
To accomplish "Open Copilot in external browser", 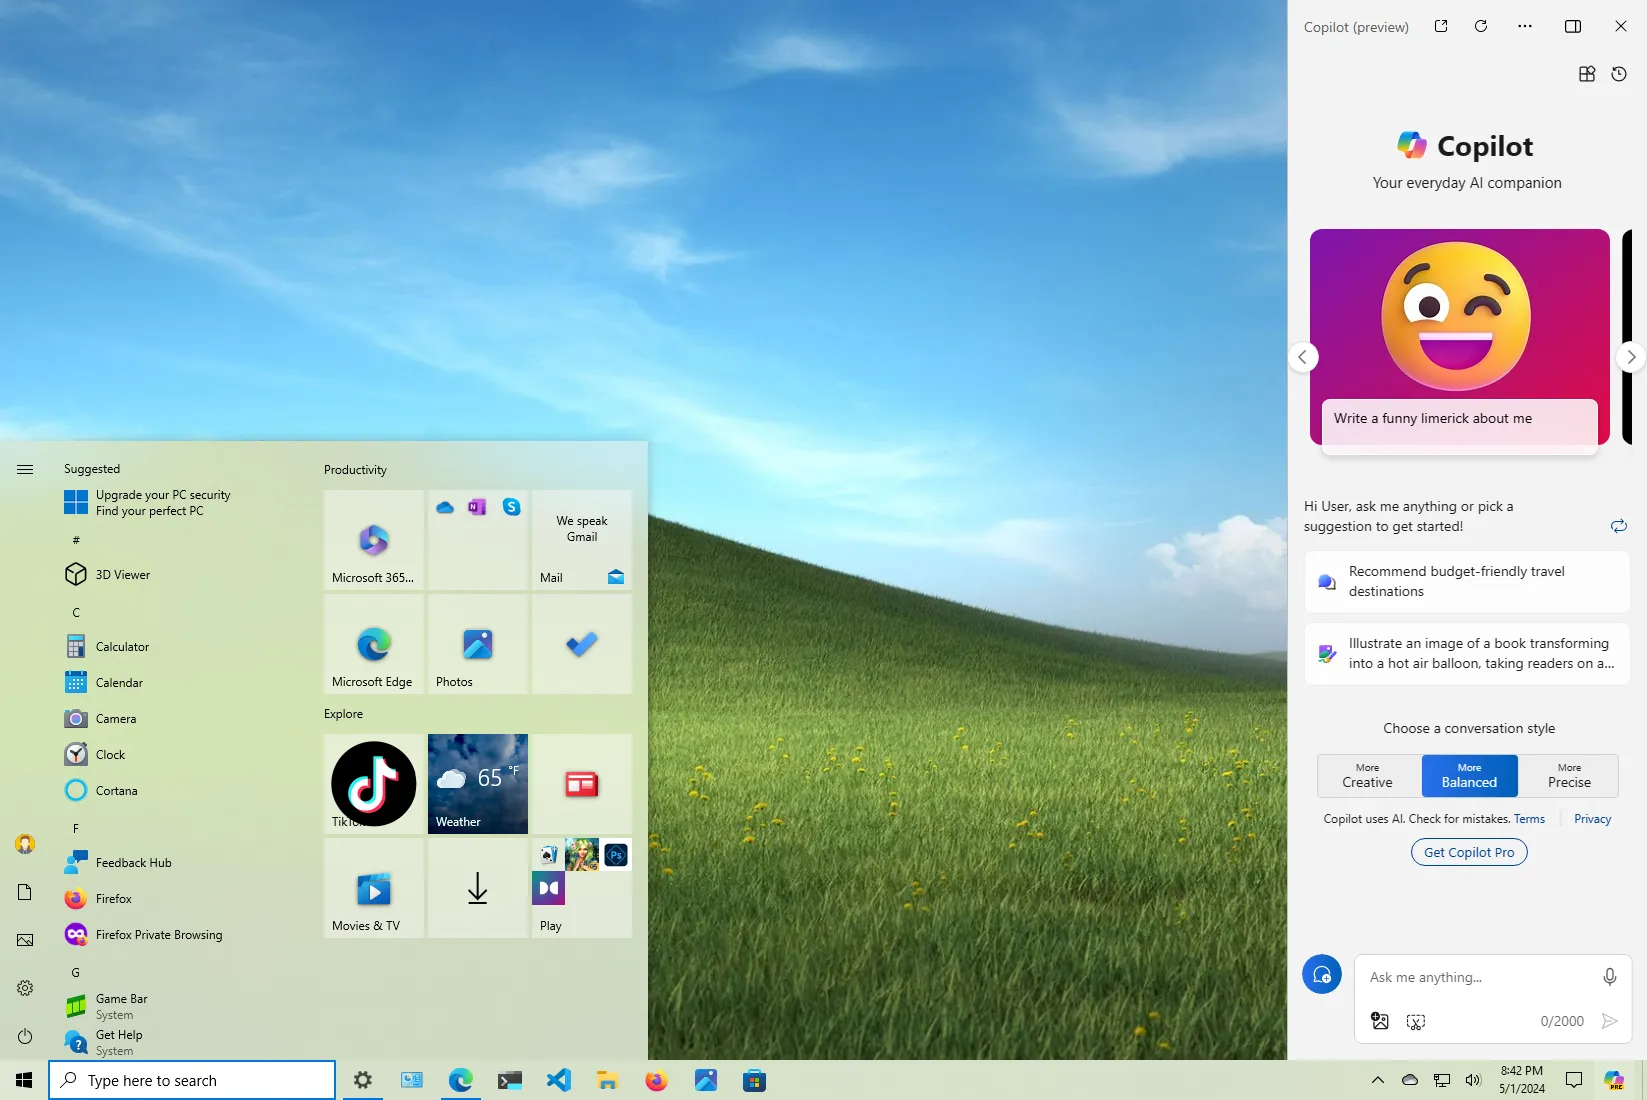I will tap(1440, 26).
